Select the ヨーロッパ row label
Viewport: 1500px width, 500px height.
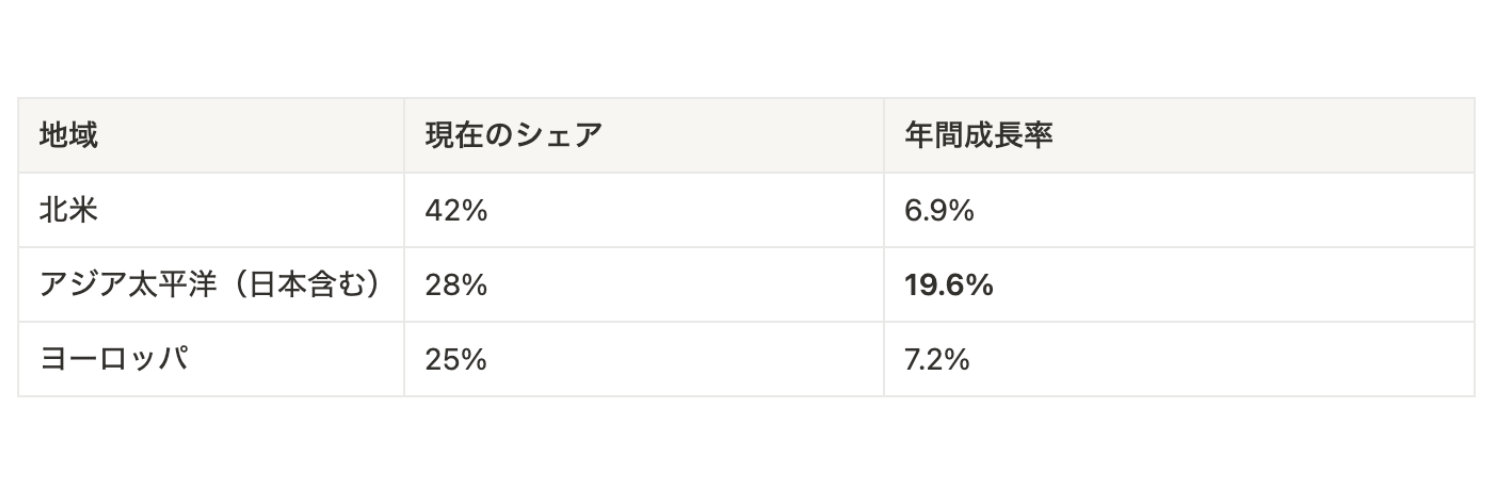point(114,360)
